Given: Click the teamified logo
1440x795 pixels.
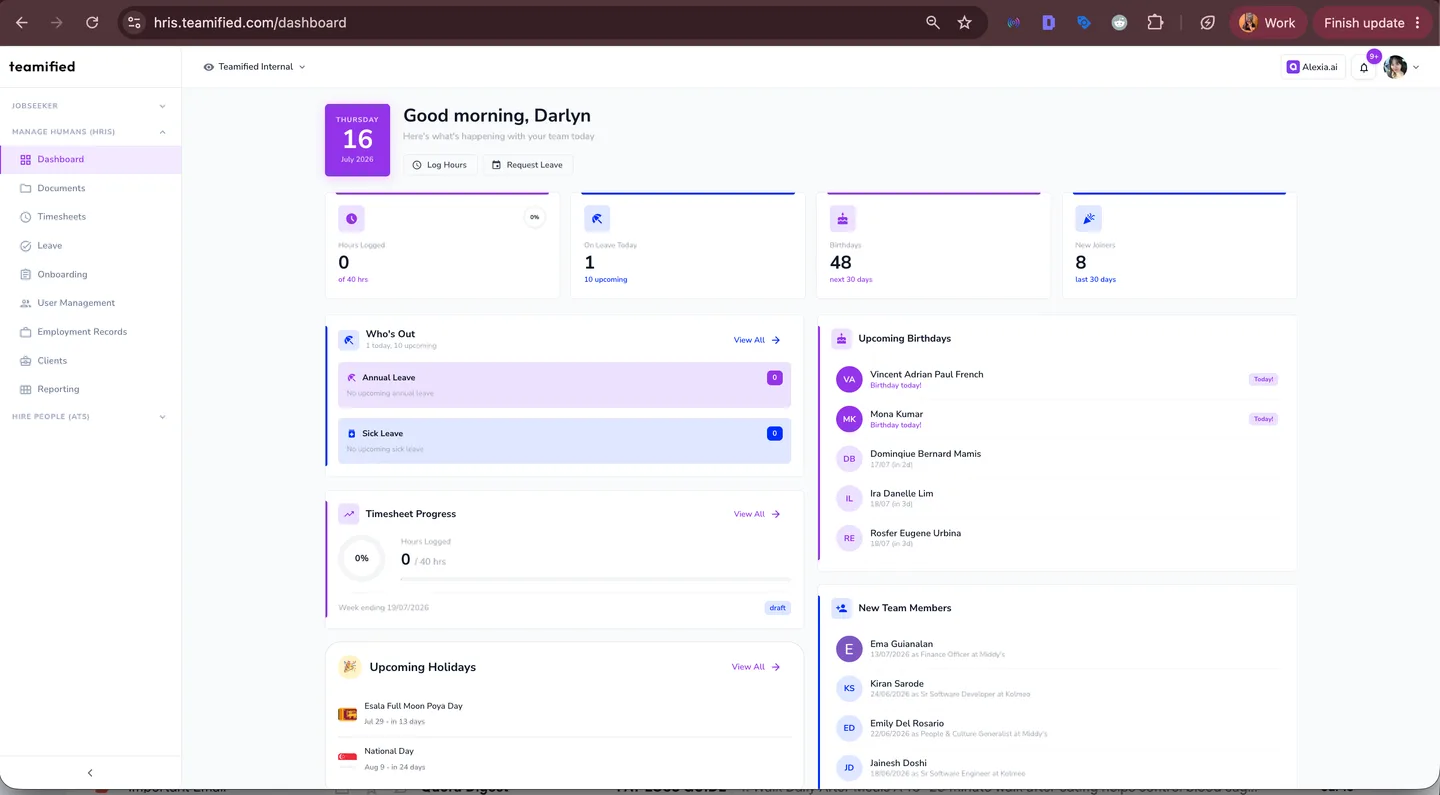Looking at the screenshot, I should 42,67.
